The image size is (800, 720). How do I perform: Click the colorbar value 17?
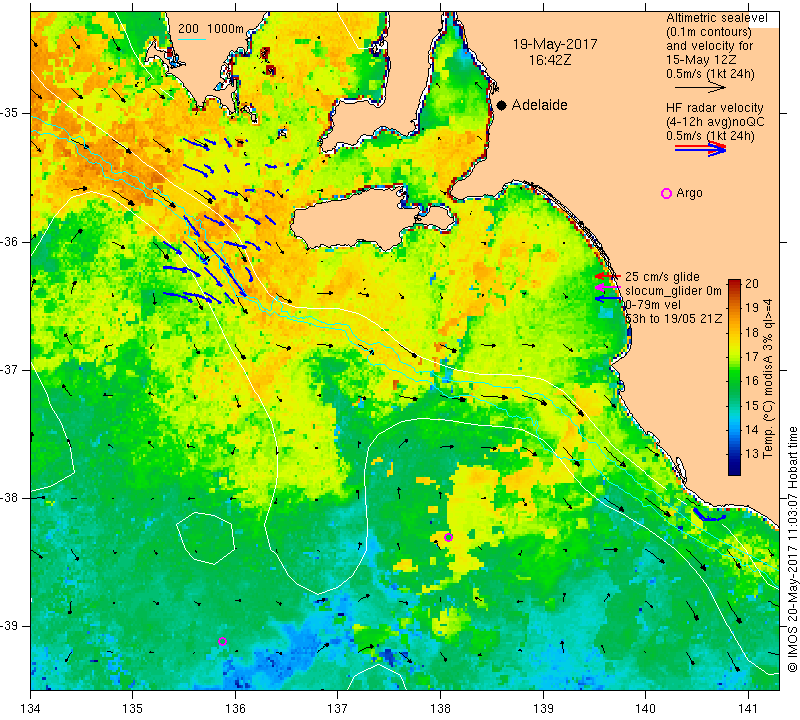pyautogui.click(x=752, y=356)
